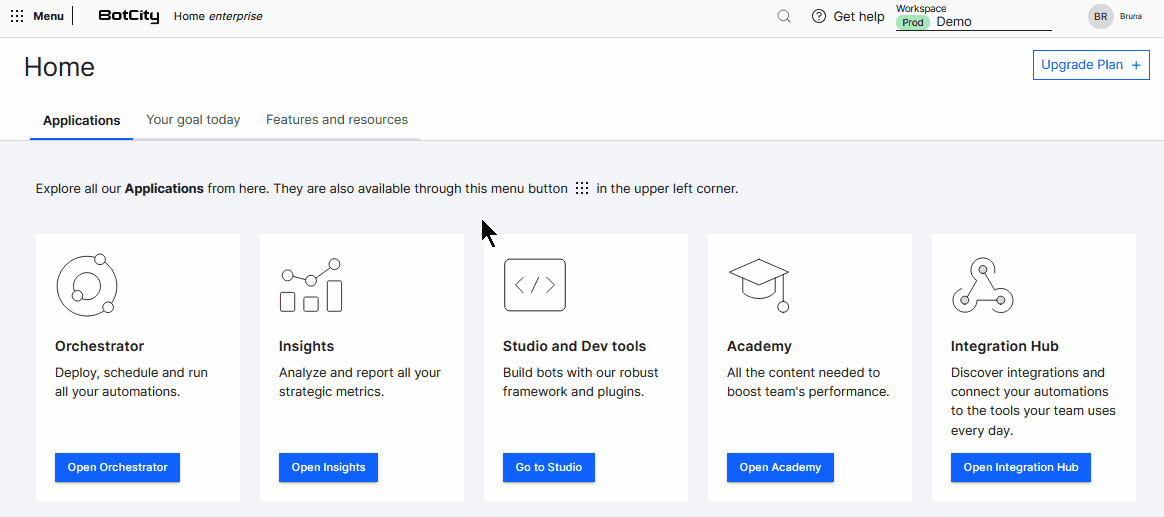The width and height of the screenshot is (1164, 517).
Task: Click the Integration Hub webhook icon
Action: click(x=983, y=285)
